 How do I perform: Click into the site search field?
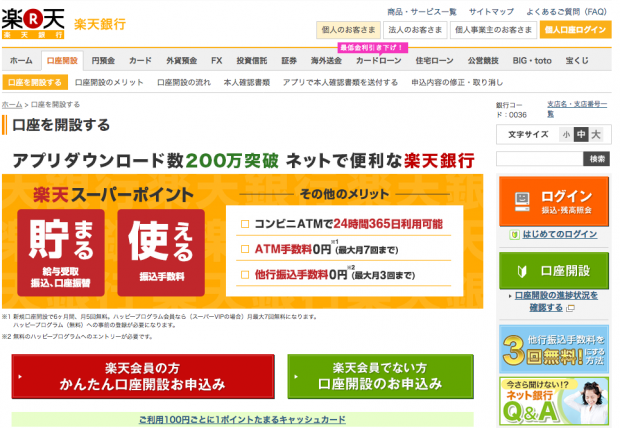coord(540,159)
